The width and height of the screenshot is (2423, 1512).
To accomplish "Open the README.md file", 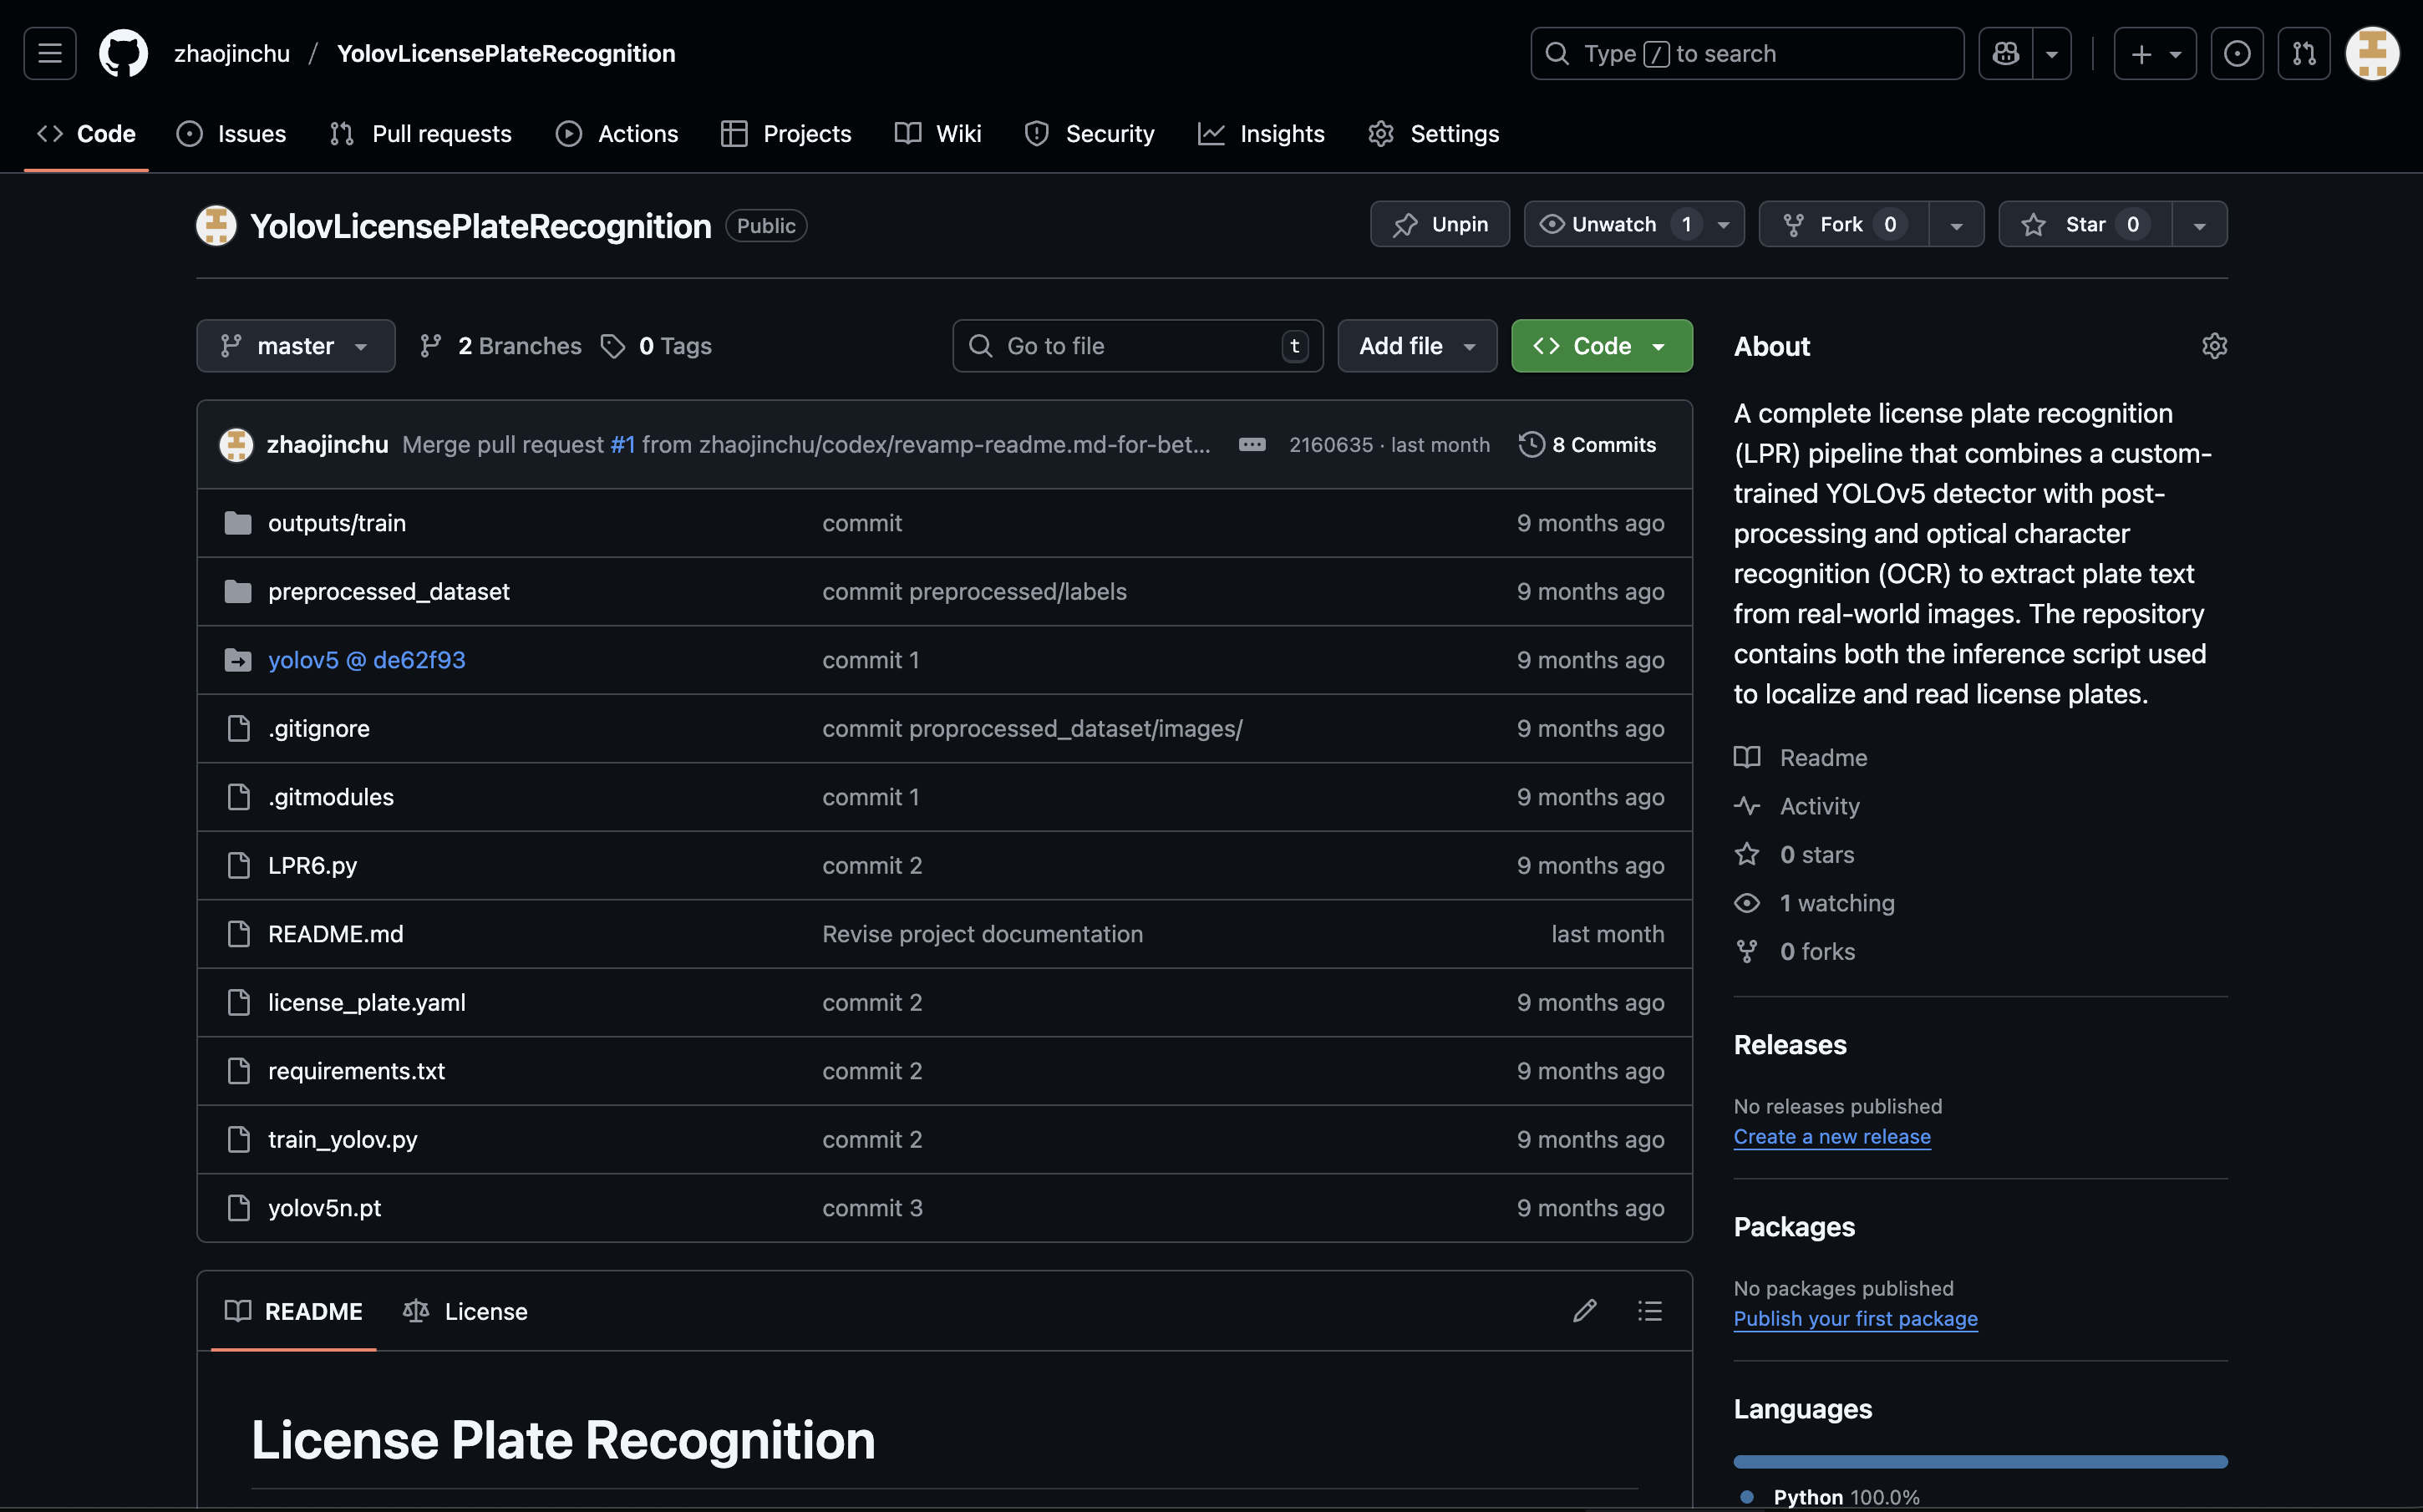I will [336, 934].
